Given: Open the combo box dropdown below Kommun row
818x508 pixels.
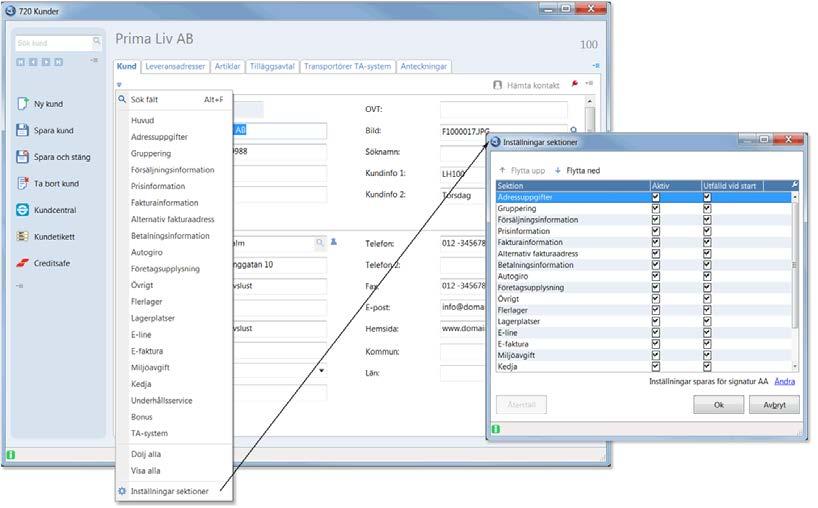Looking at the screenshot, I should click(x=321, y=371).
